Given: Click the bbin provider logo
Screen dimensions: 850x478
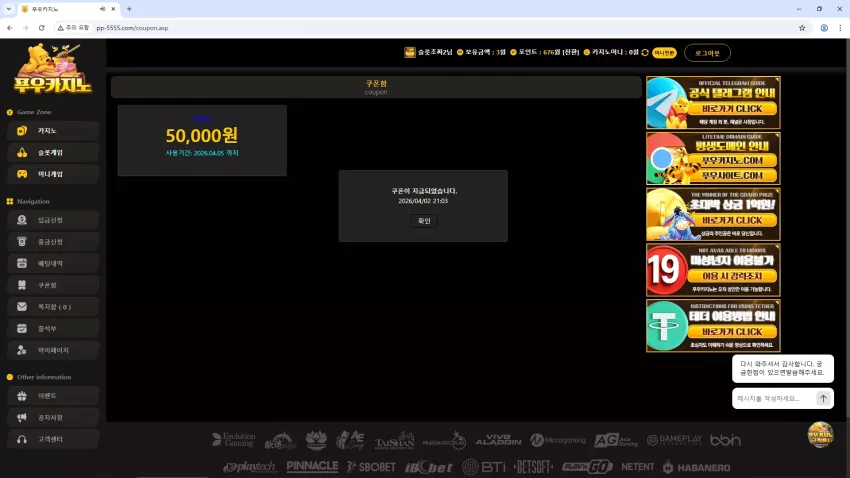Looking at the screenshot, I should [x=725, y=440].
